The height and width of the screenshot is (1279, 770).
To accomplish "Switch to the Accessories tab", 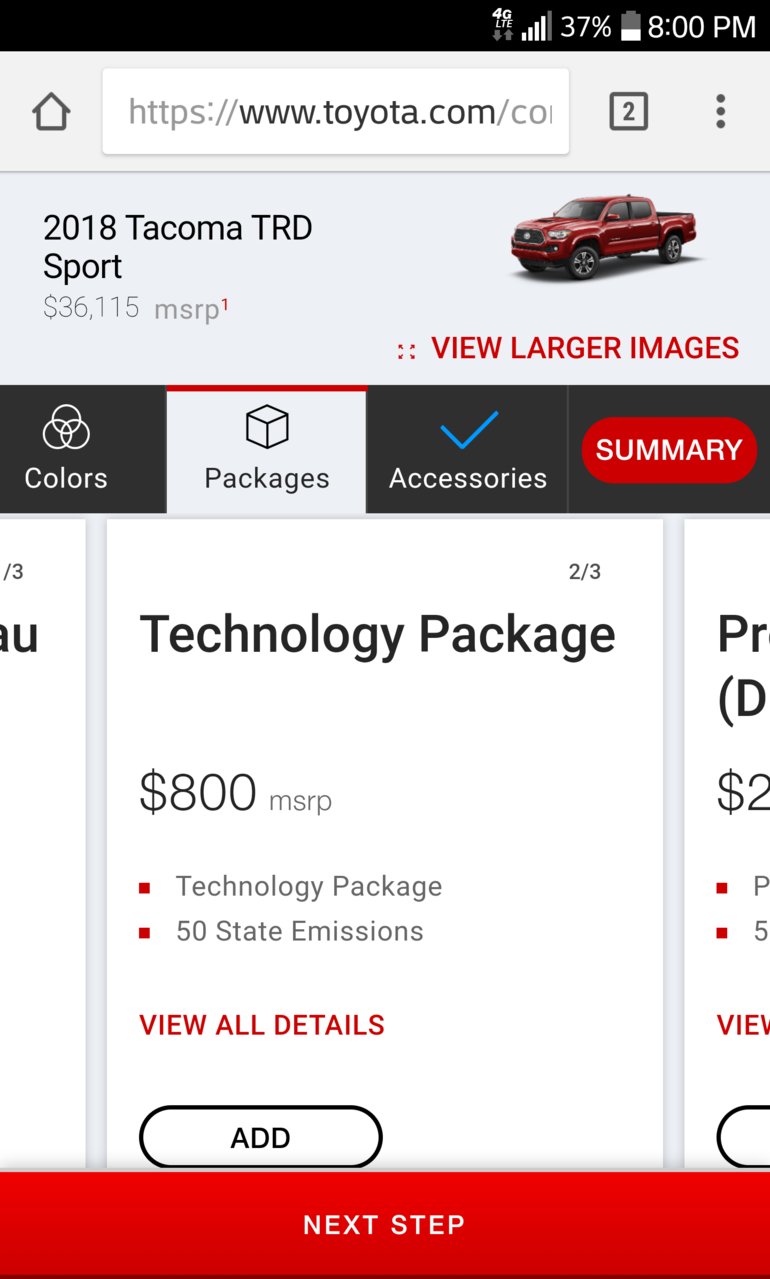I will pyautogui.click(x=467, y=450).
